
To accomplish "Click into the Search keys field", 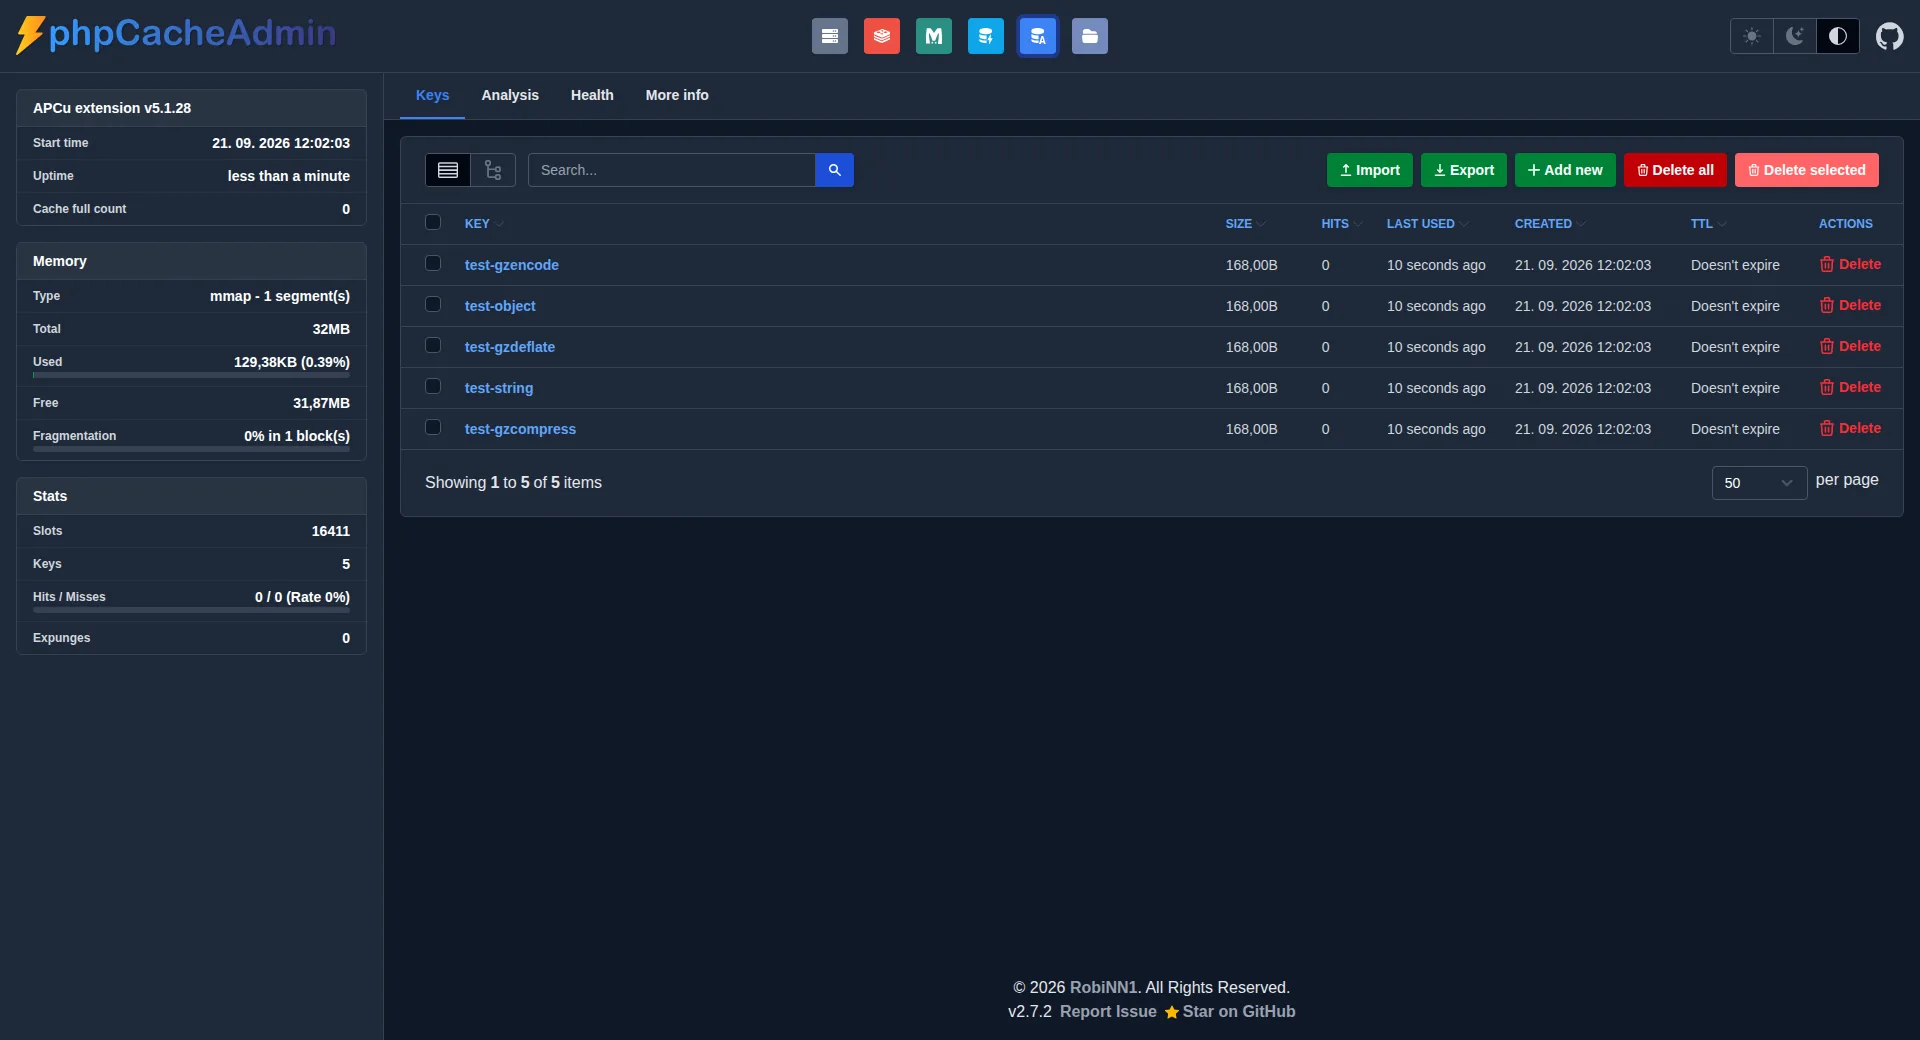I will pyautogui.click(x=671, y=170).
